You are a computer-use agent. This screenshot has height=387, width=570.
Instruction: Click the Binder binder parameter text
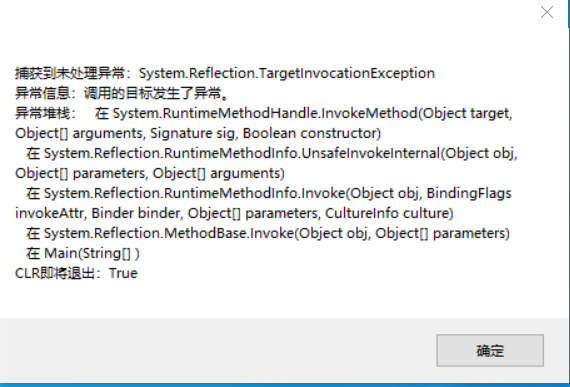137,213
